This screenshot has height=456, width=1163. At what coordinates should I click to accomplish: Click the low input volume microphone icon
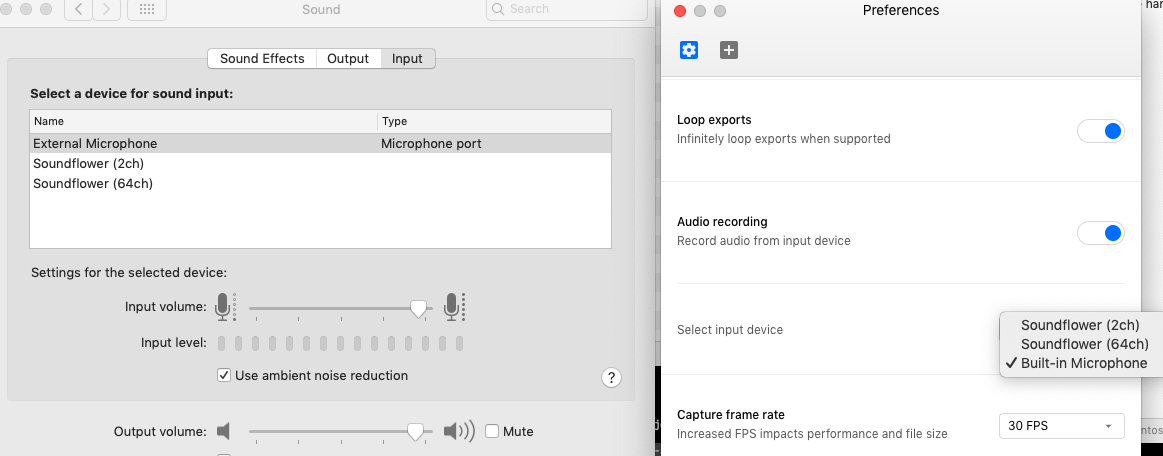(x=225, y=307)
